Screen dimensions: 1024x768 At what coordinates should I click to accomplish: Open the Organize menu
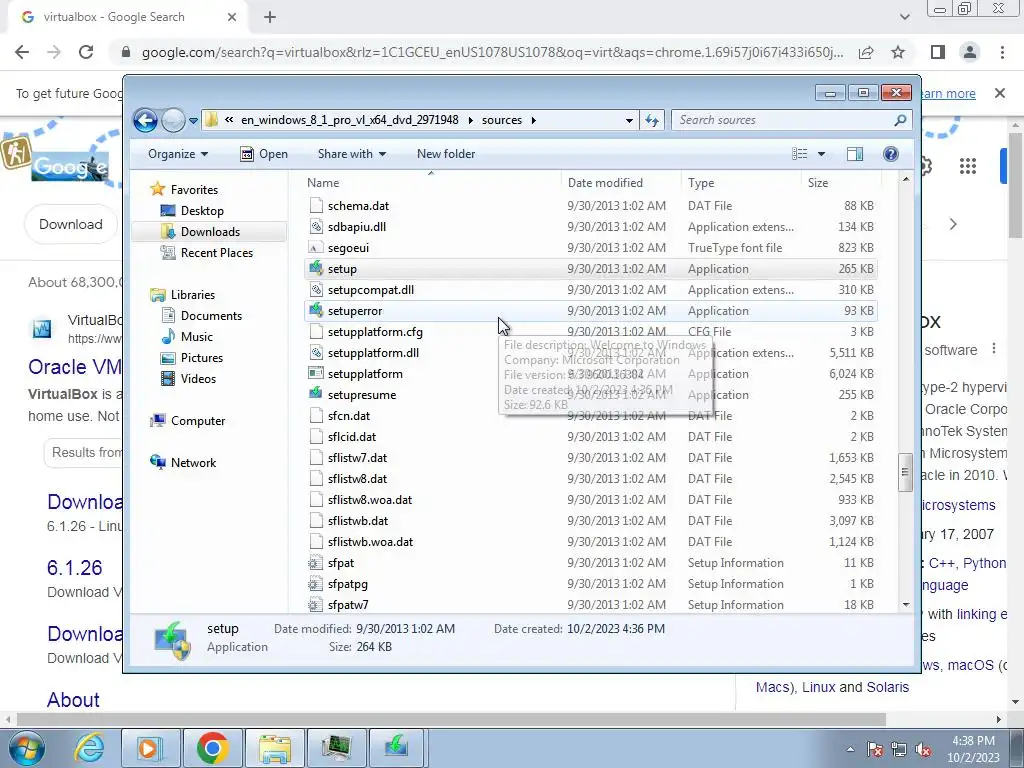click(x=178, y=154)
